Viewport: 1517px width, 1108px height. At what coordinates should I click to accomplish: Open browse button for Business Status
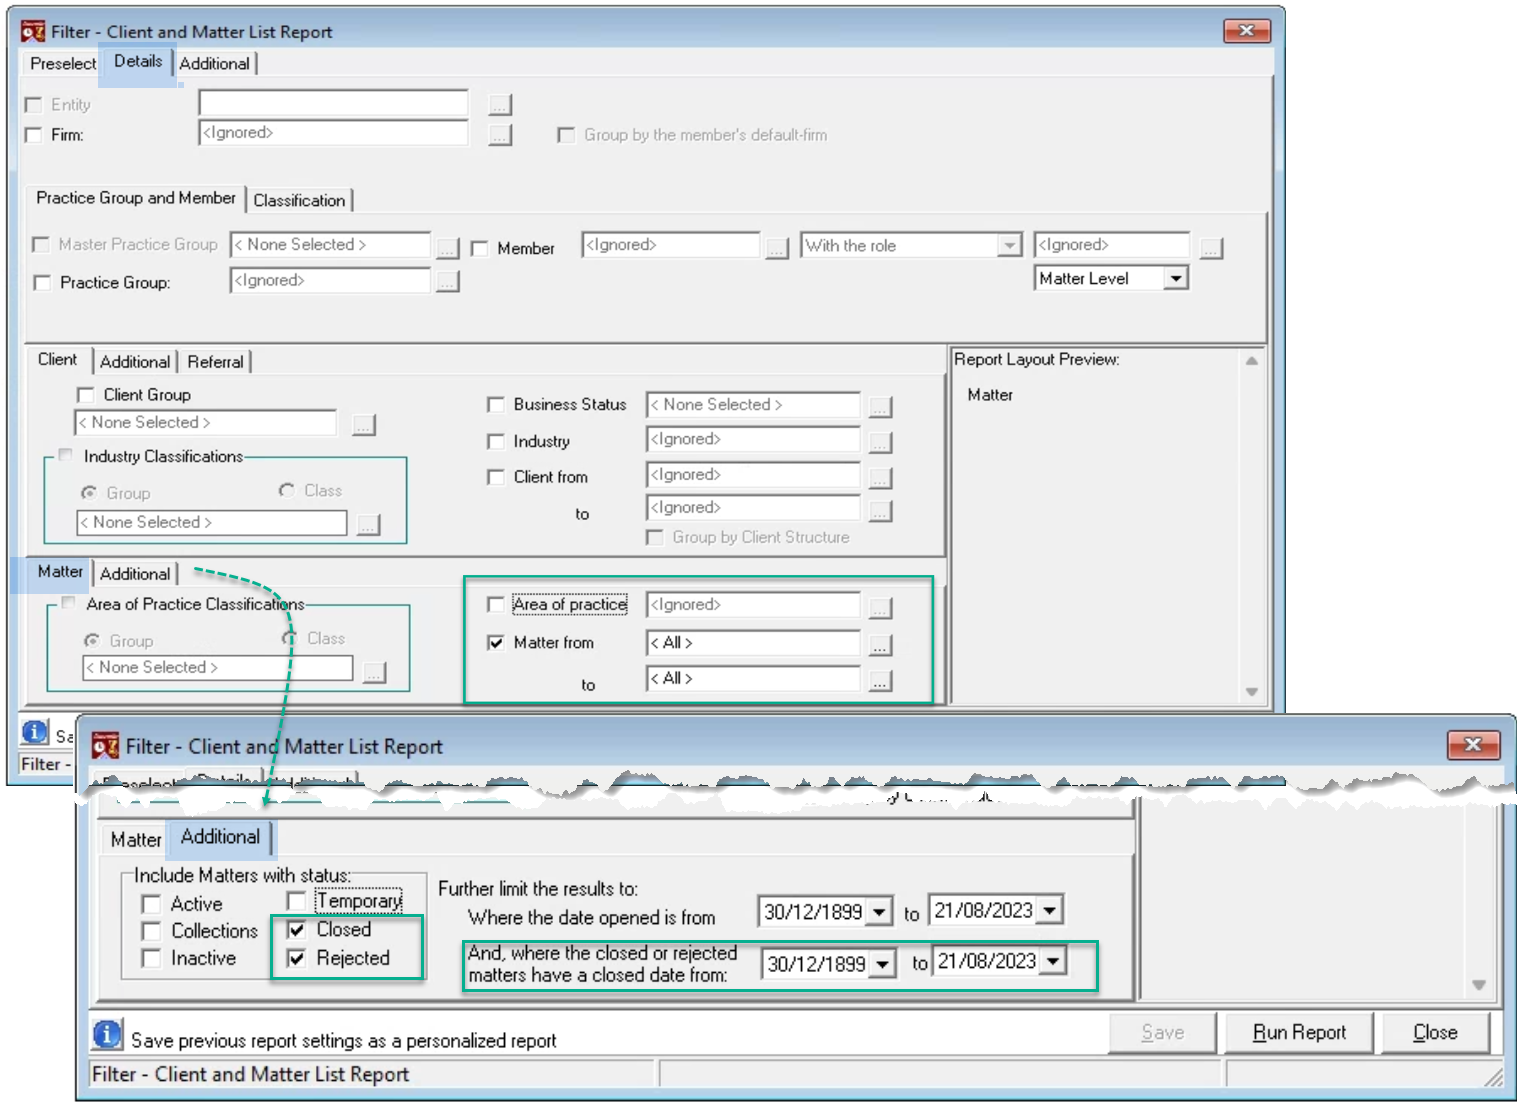pyautogui.click(x=880, y=406)
